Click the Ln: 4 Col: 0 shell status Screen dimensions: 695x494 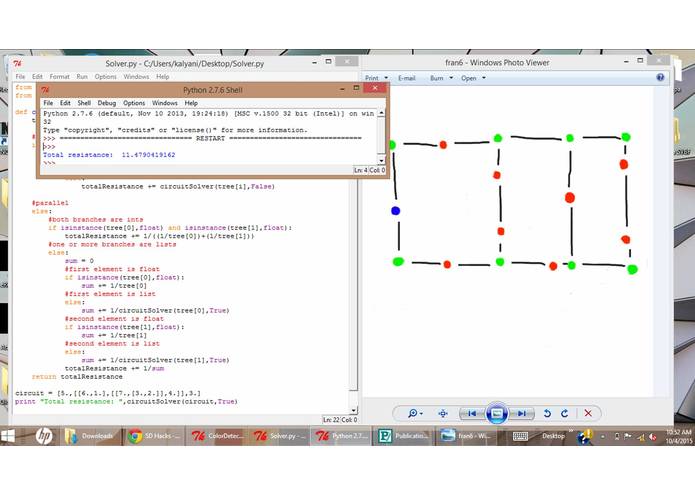point(369,170)
